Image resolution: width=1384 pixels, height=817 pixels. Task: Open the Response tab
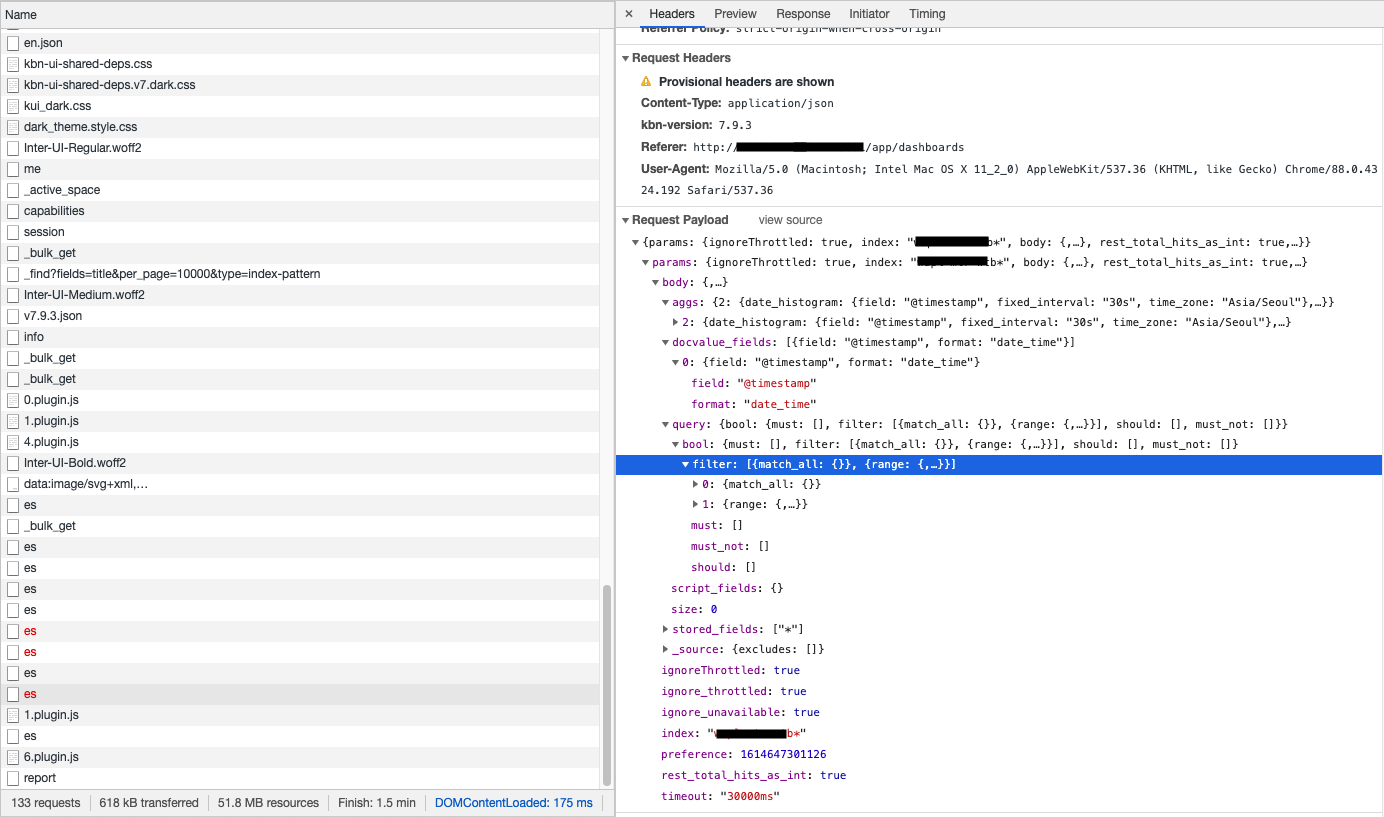[x=803, y=14]
